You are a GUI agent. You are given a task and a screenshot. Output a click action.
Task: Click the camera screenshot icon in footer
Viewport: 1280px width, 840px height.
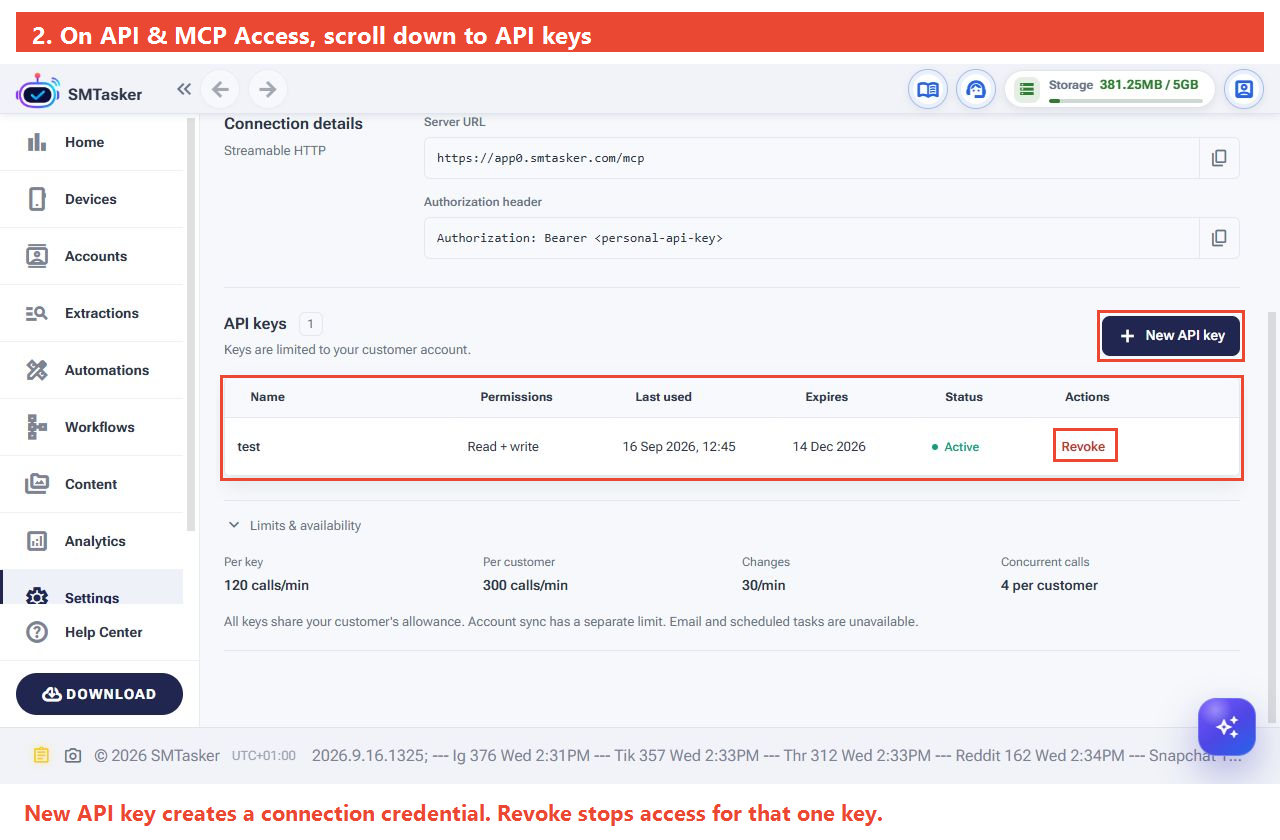tap(73, 756)
